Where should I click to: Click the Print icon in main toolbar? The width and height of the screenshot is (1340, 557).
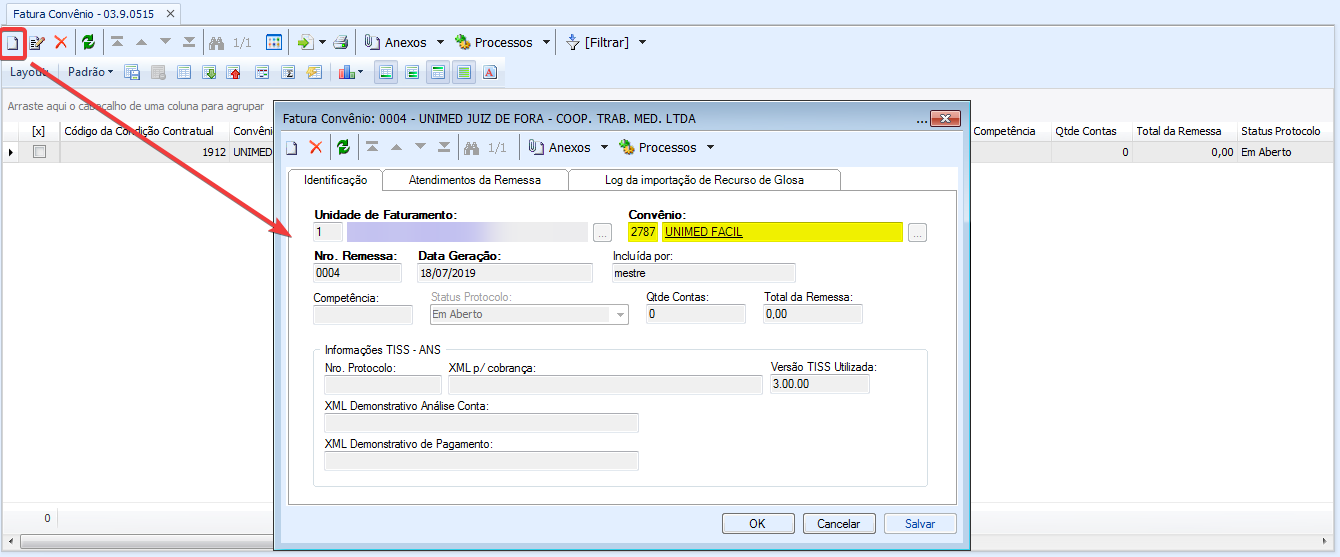[x=341, y=43]
